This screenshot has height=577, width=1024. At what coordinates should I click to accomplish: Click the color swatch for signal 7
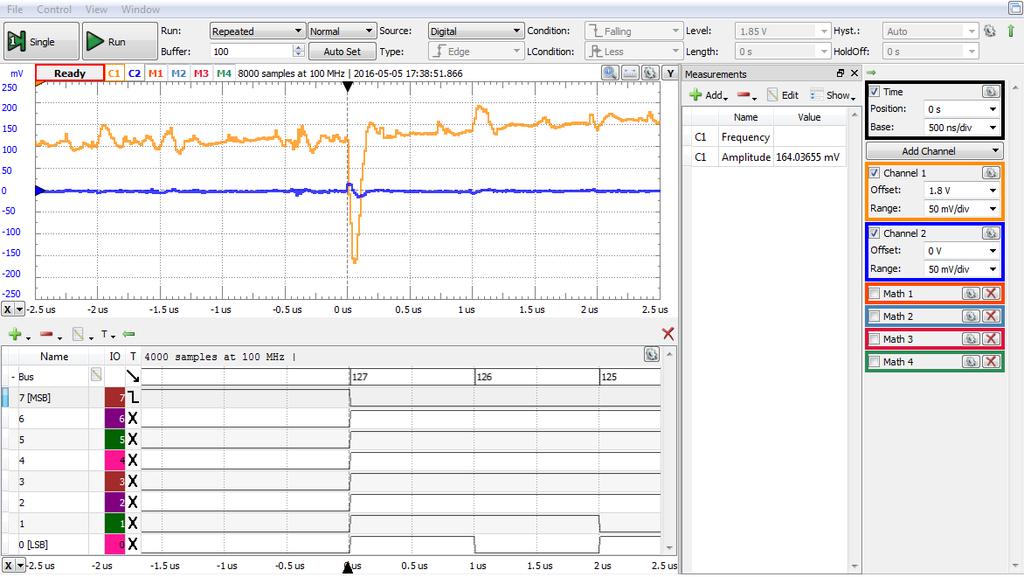(x=115, y=398)
